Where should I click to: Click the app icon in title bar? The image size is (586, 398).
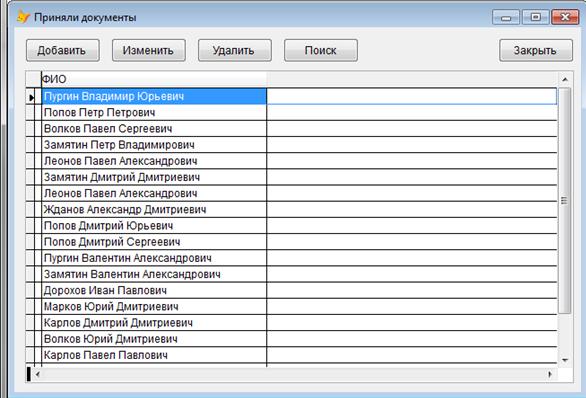coord(23,17)
